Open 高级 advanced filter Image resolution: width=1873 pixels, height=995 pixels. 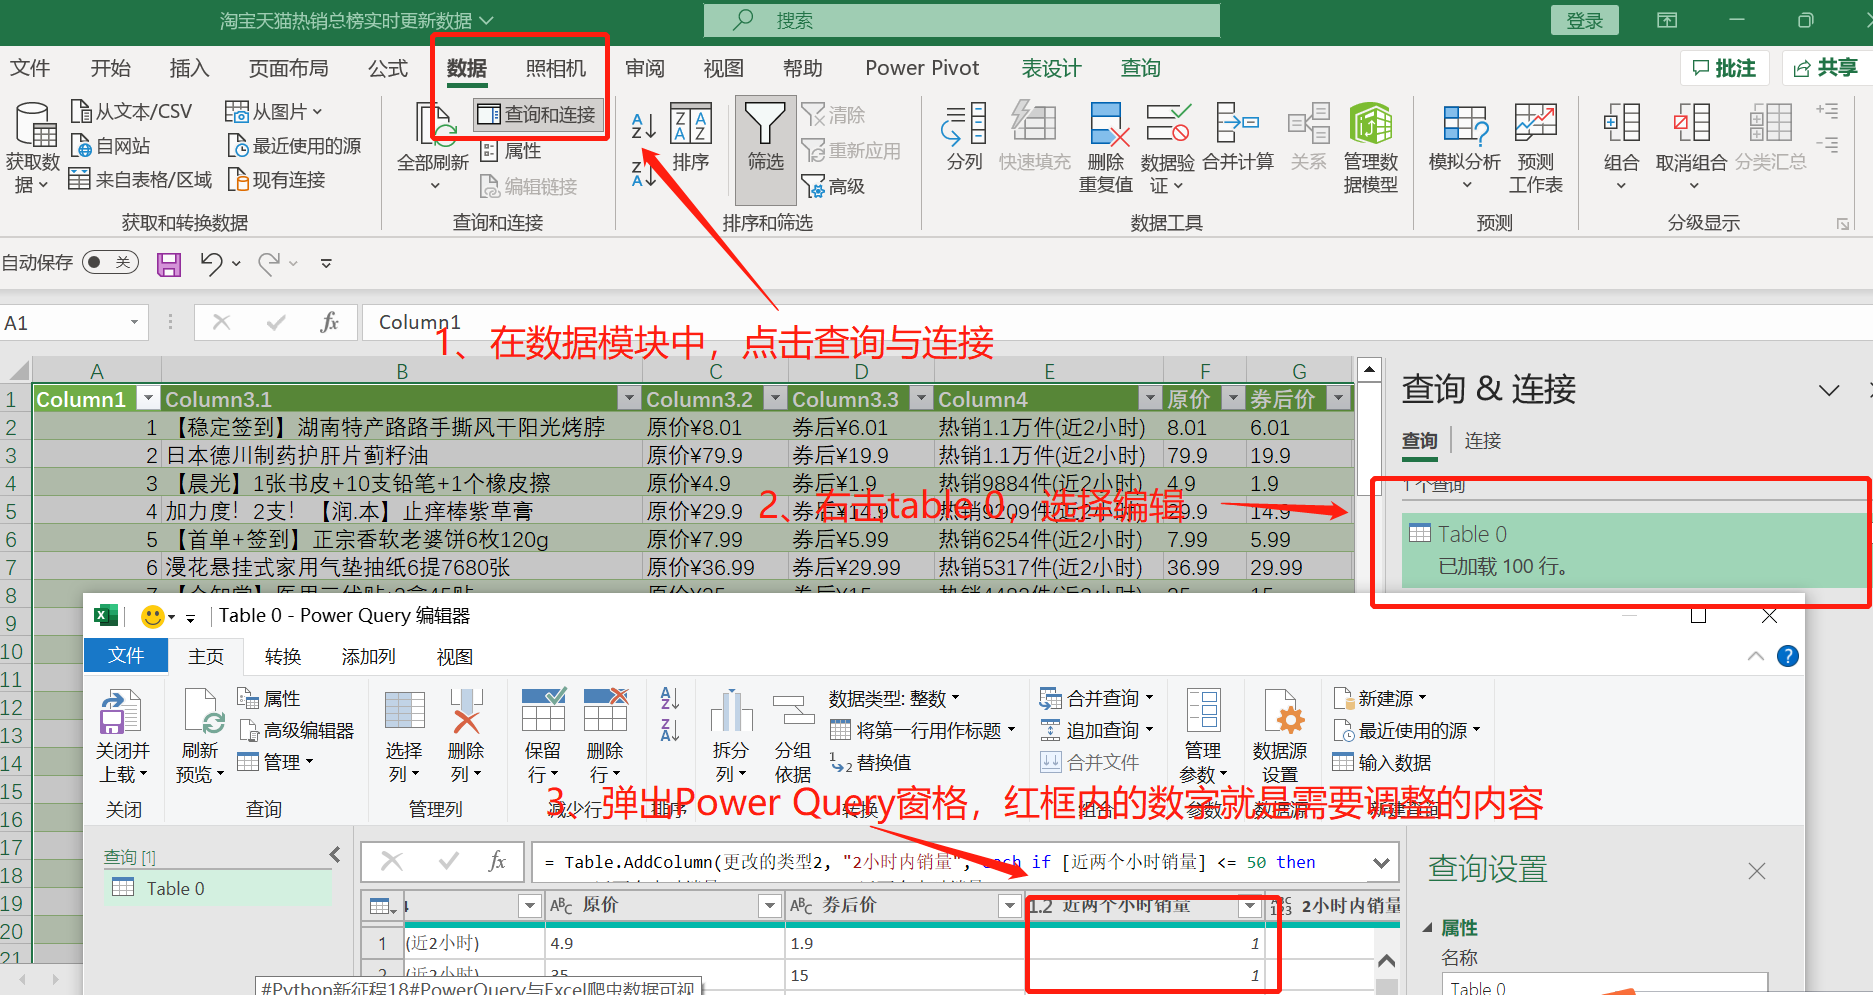834,186
